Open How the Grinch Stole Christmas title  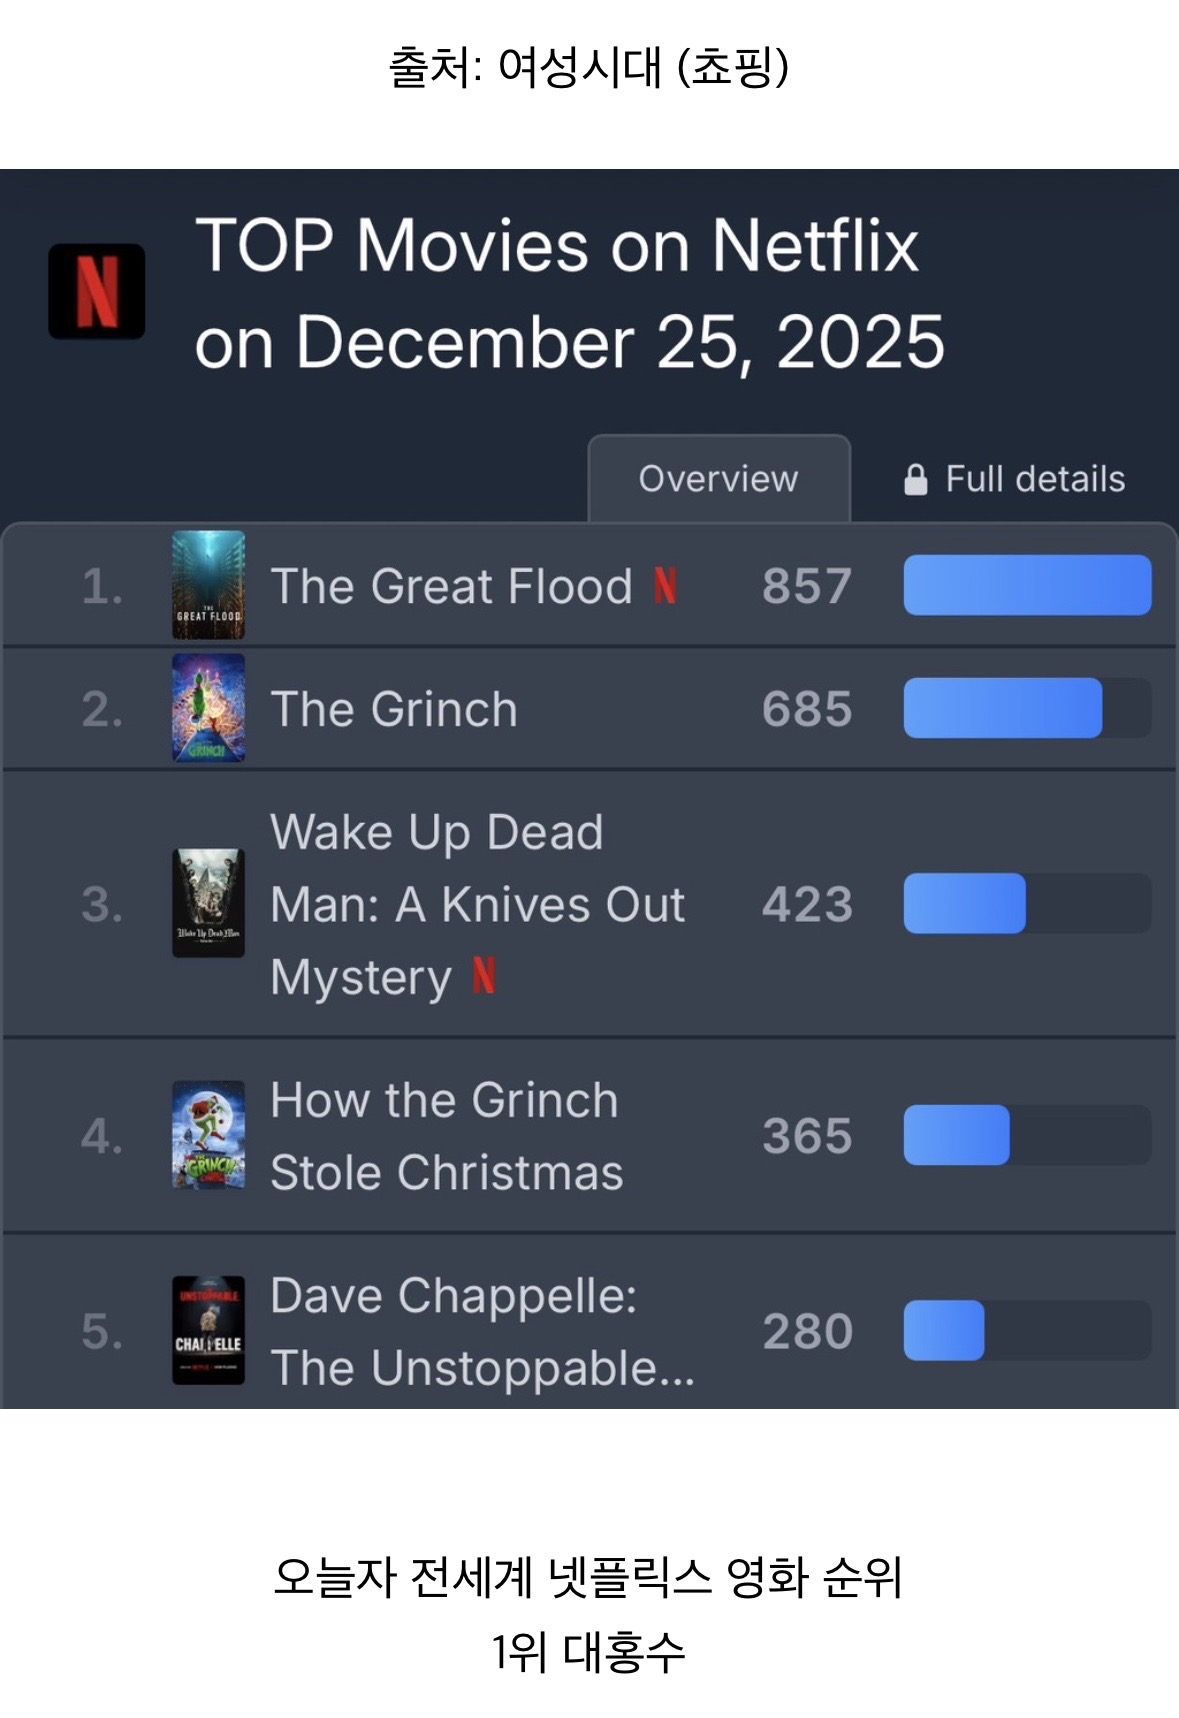[446, 1136]
